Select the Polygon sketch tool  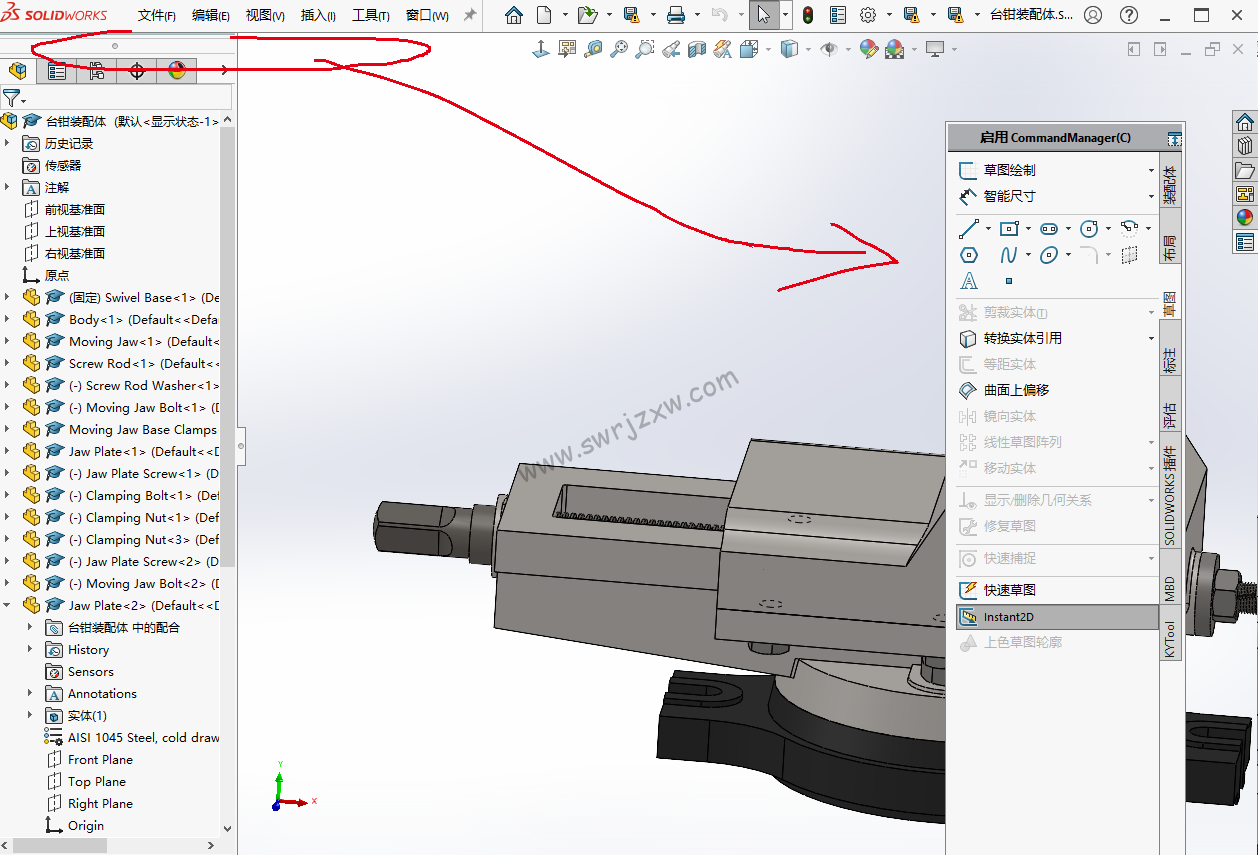(968, 254)
